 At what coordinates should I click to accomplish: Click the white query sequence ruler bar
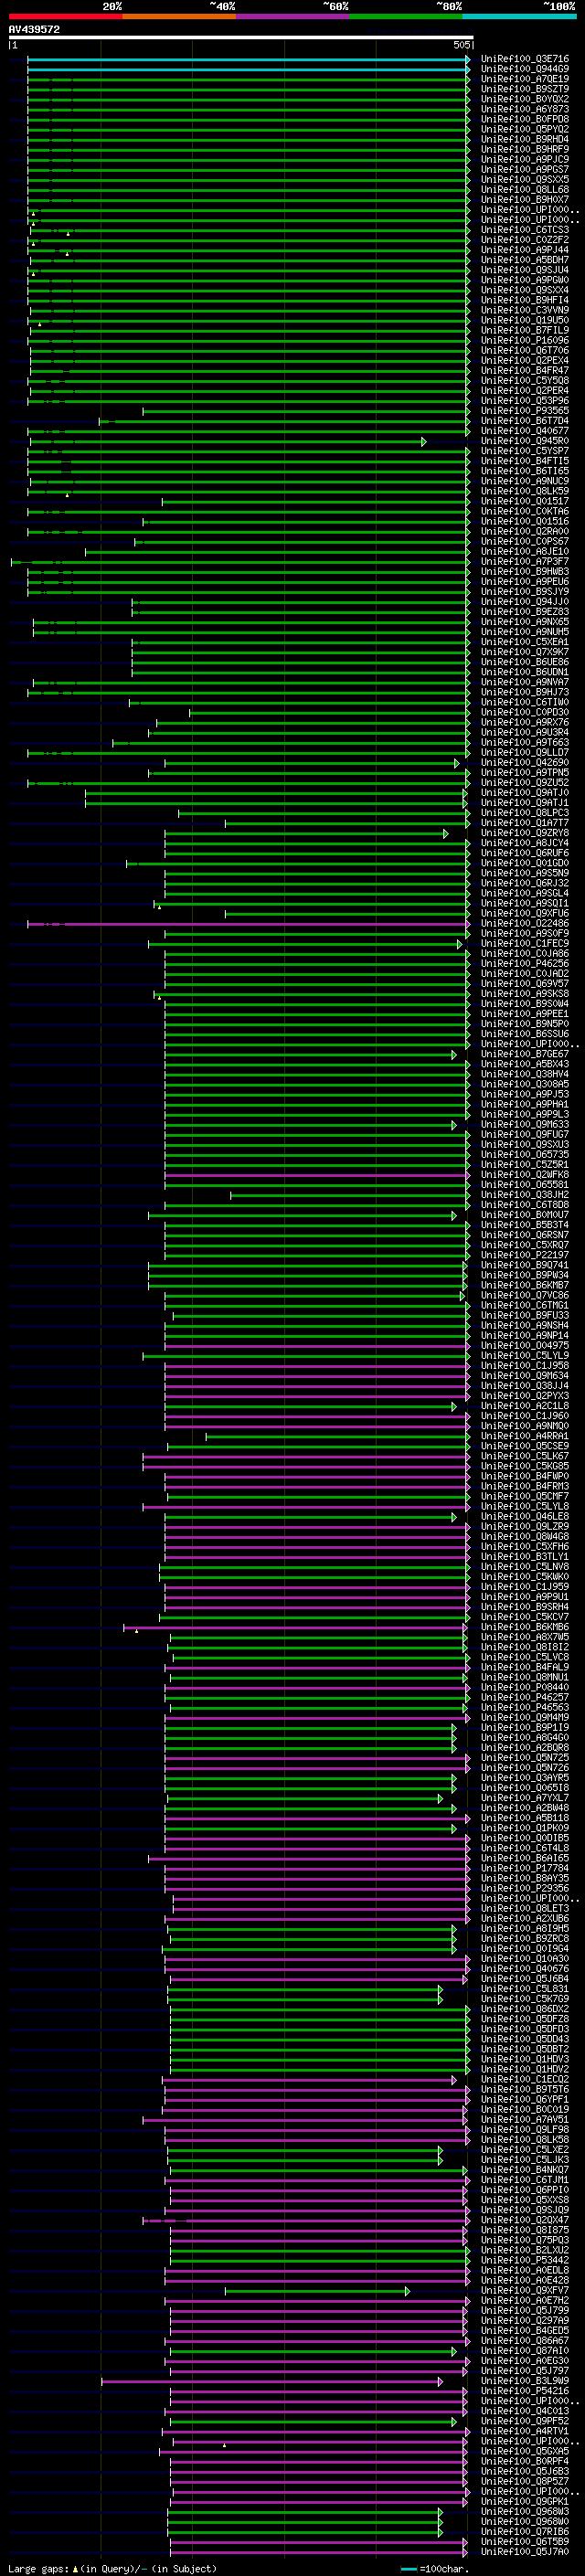[240, 38]
